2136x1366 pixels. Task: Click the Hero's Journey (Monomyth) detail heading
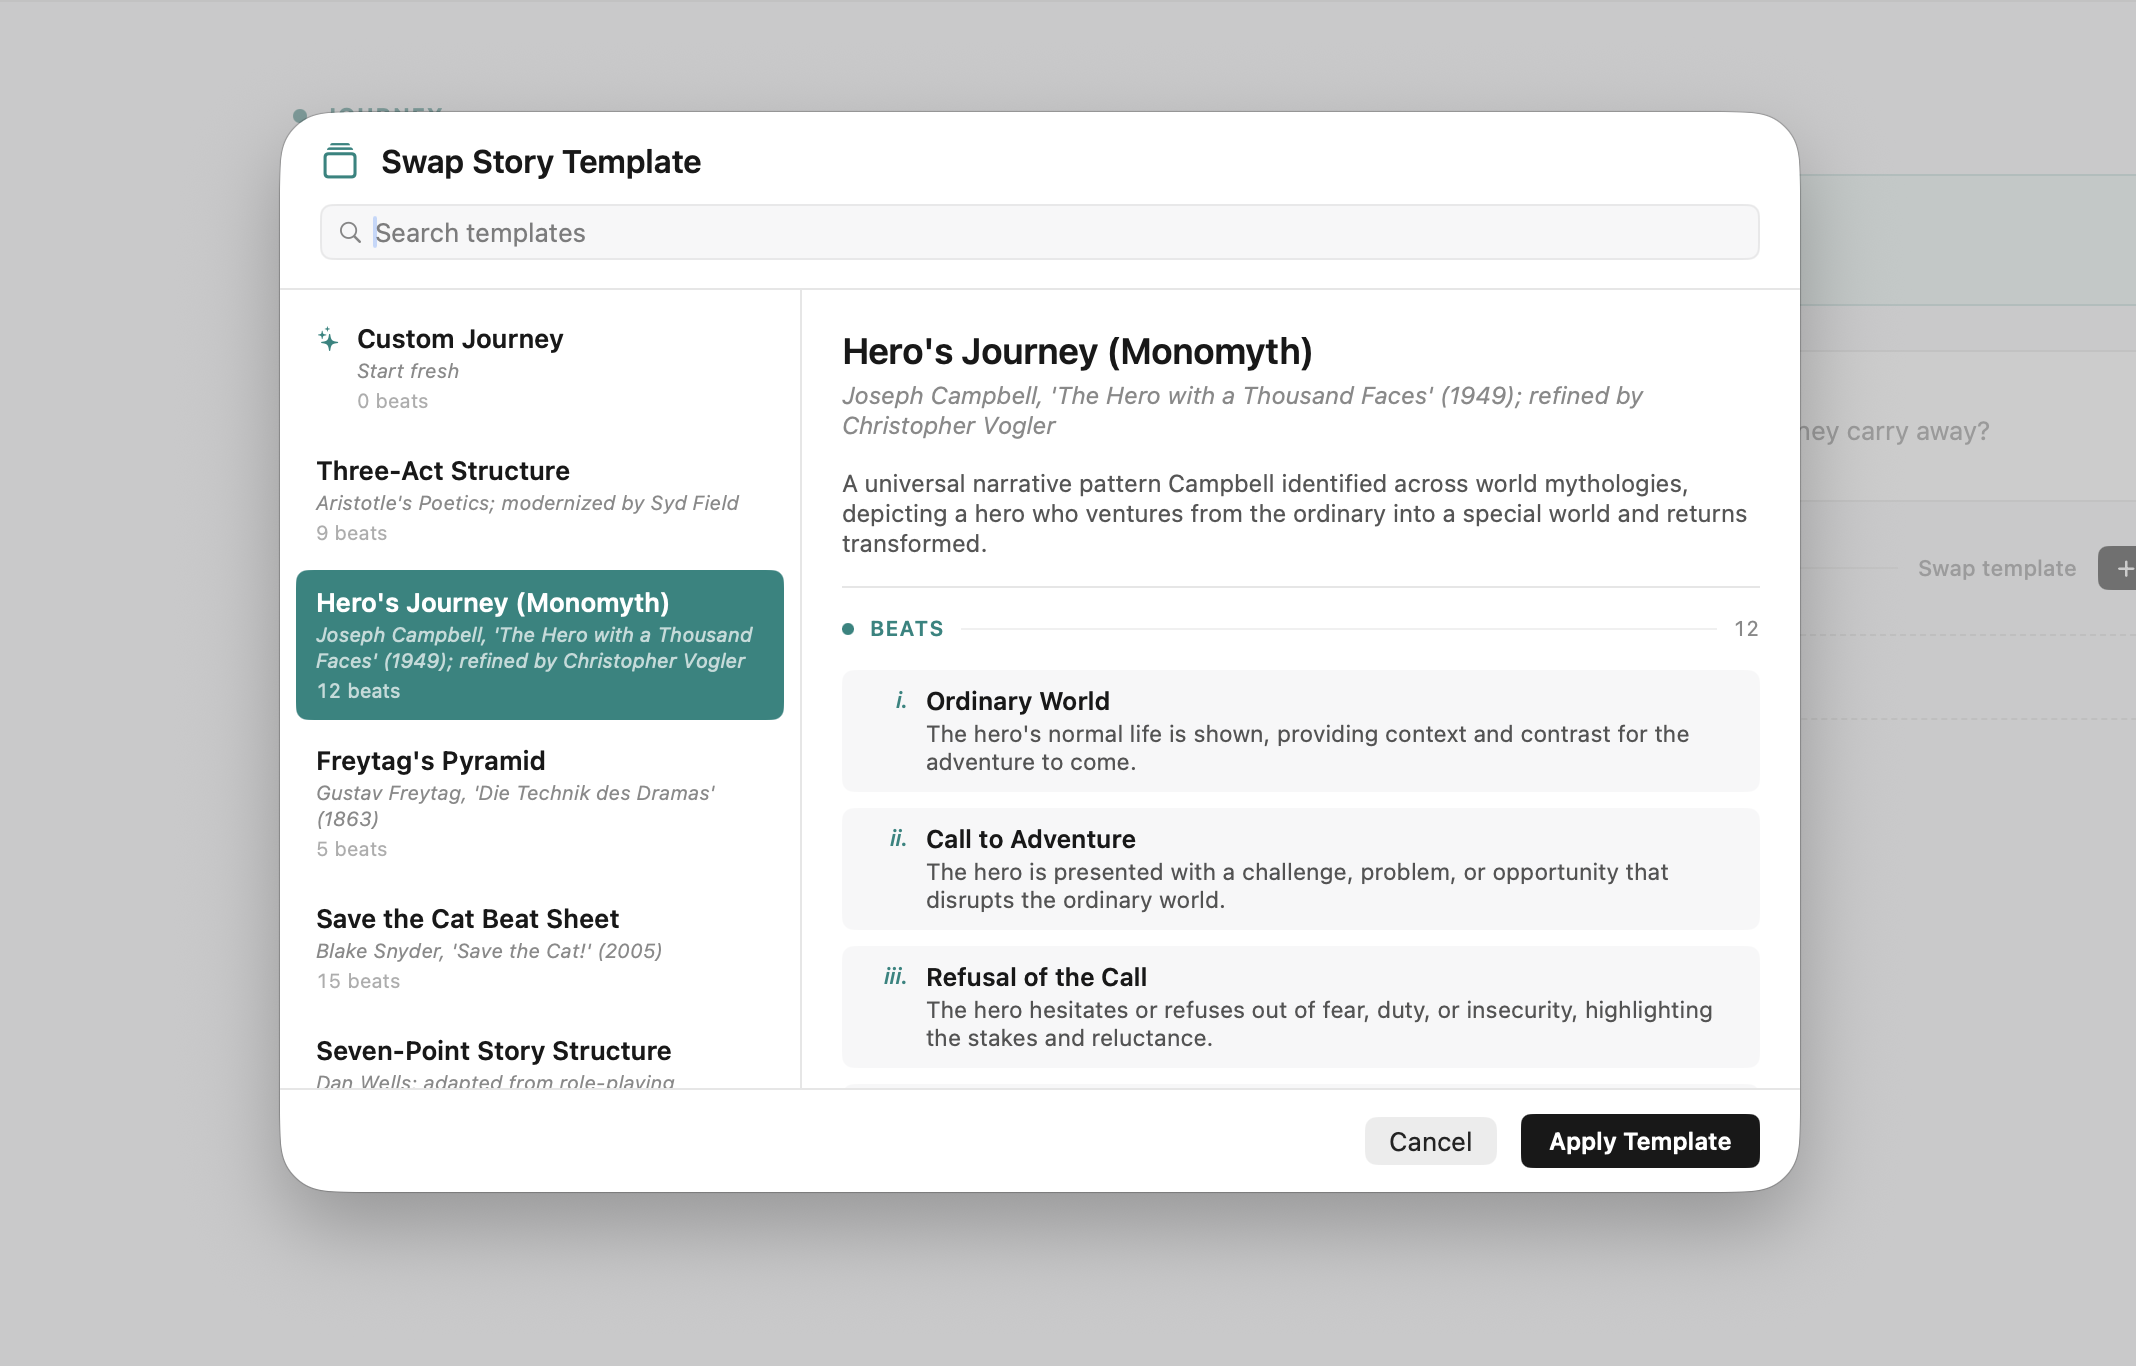(x=1077, y=352)
